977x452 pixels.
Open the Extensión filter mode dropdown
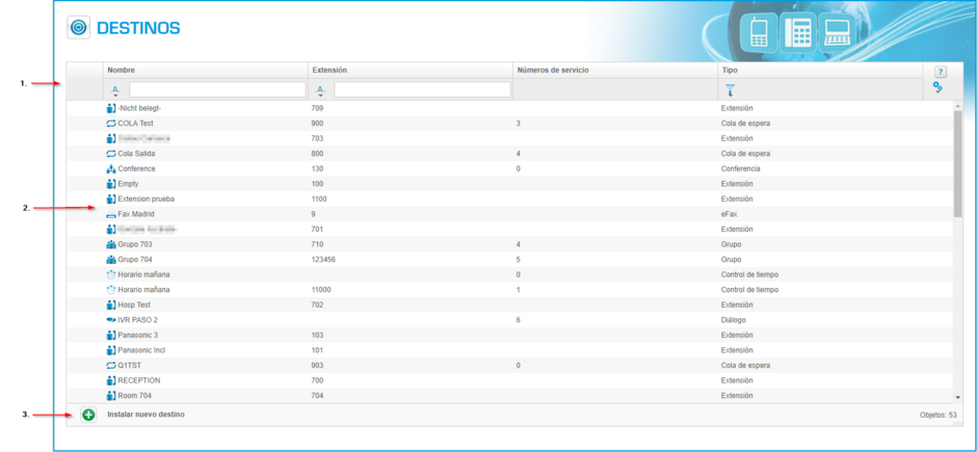pyautogui.click(x=320, y=90)
